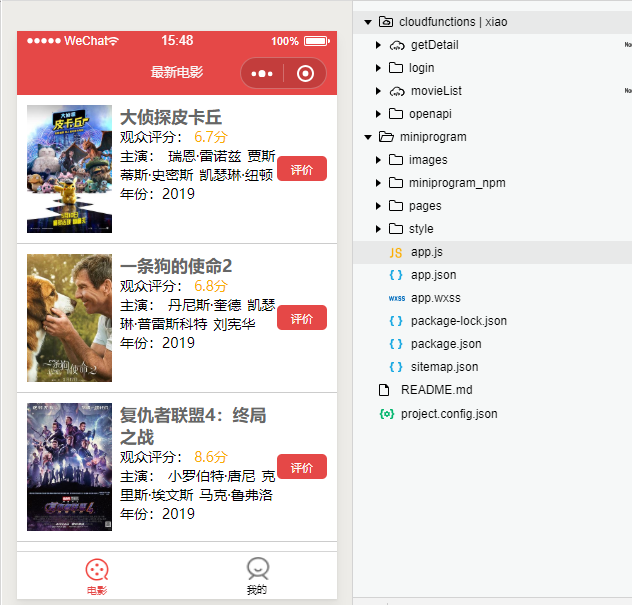Open the 复仇者联盟4 movie poster

click(69, 467)
